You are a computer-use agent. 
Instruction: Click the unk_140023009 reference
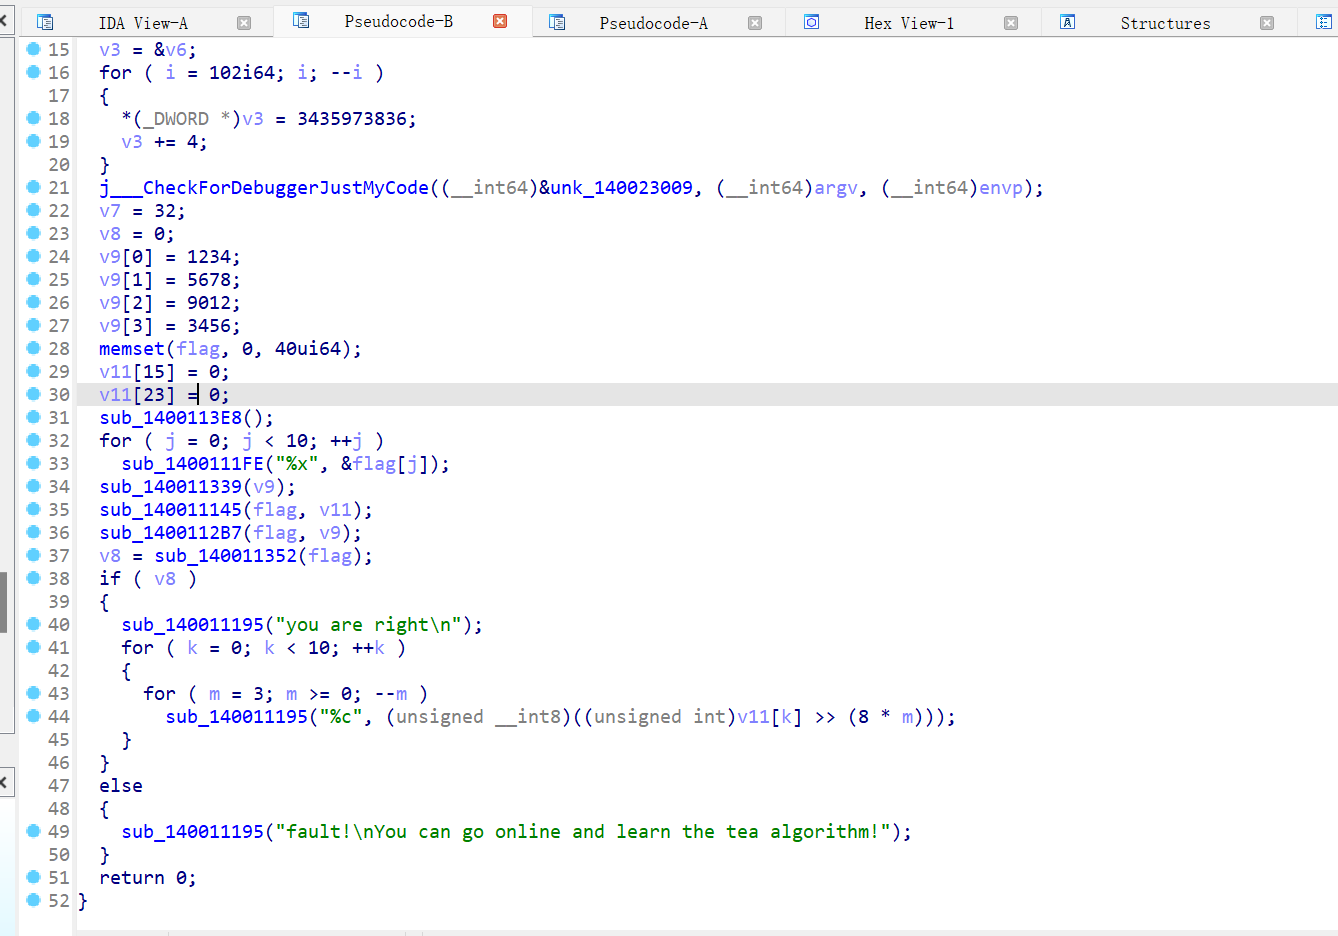pyautogui.click(x=622, y=188)
